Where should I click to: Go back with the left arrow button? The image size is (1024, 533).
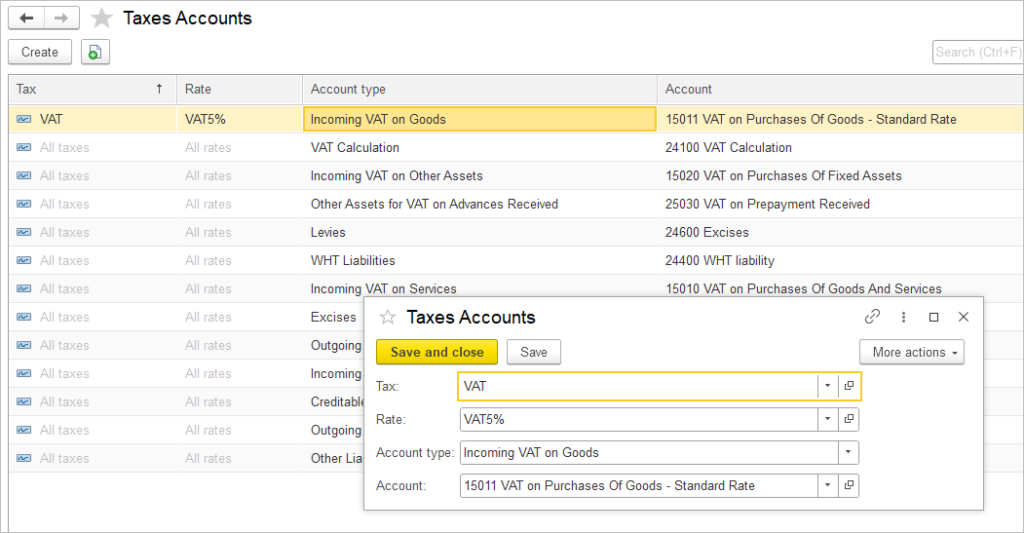pyautogui.click(x=27, y=18)
